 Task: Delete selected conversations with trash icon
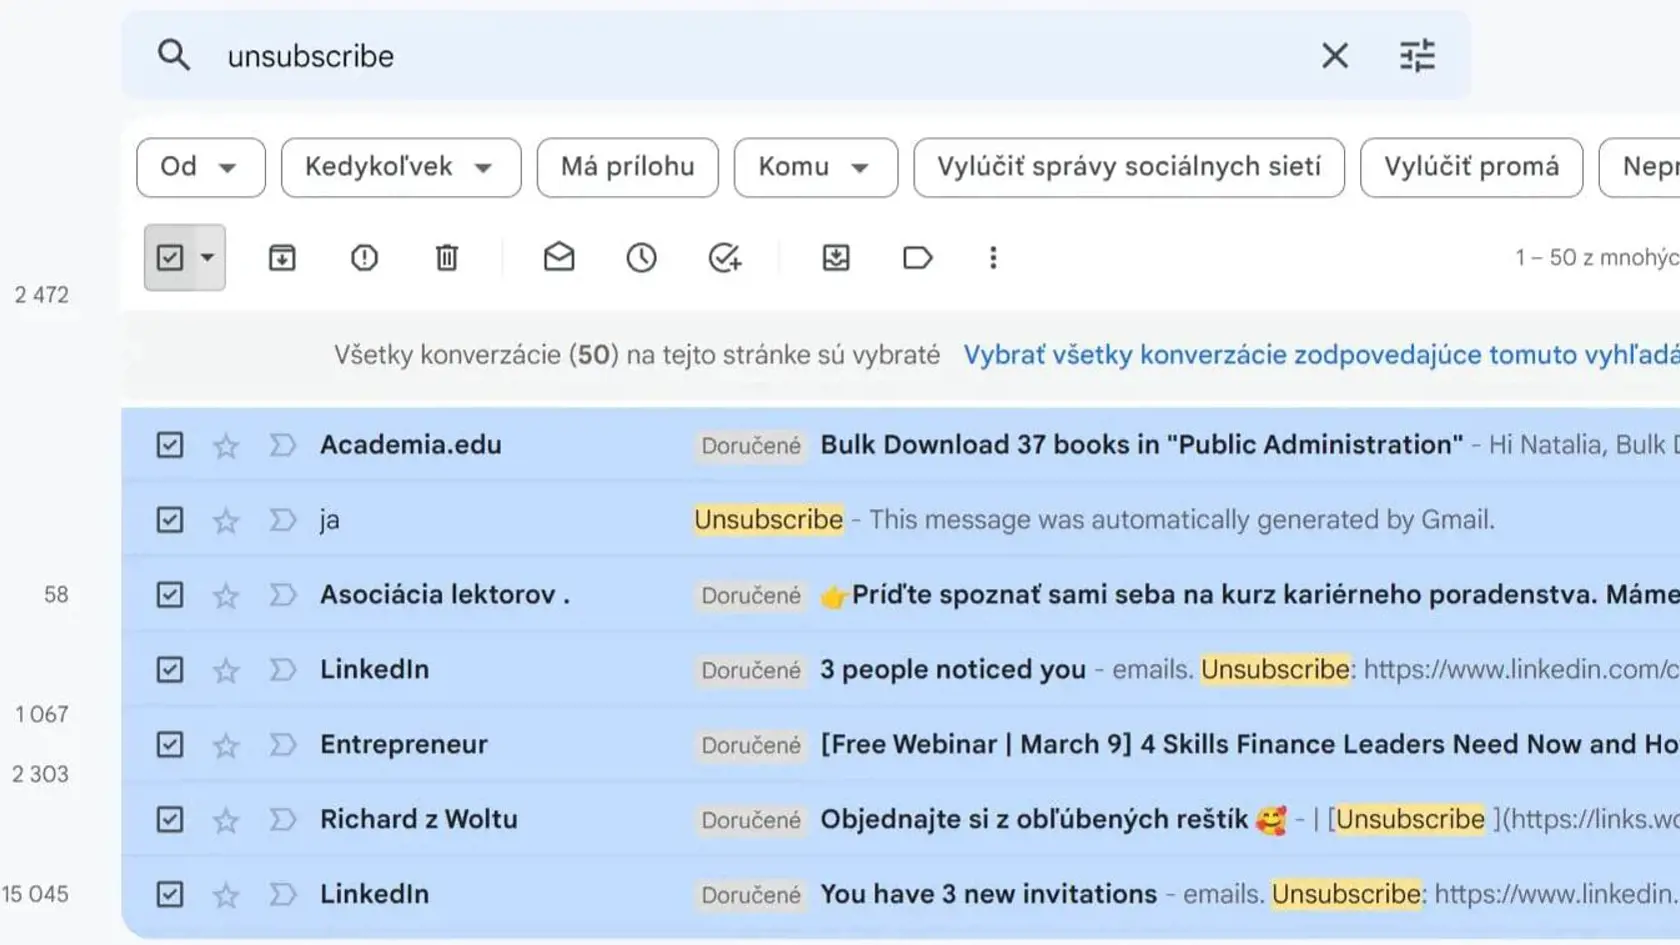click(x=447, y=258)
